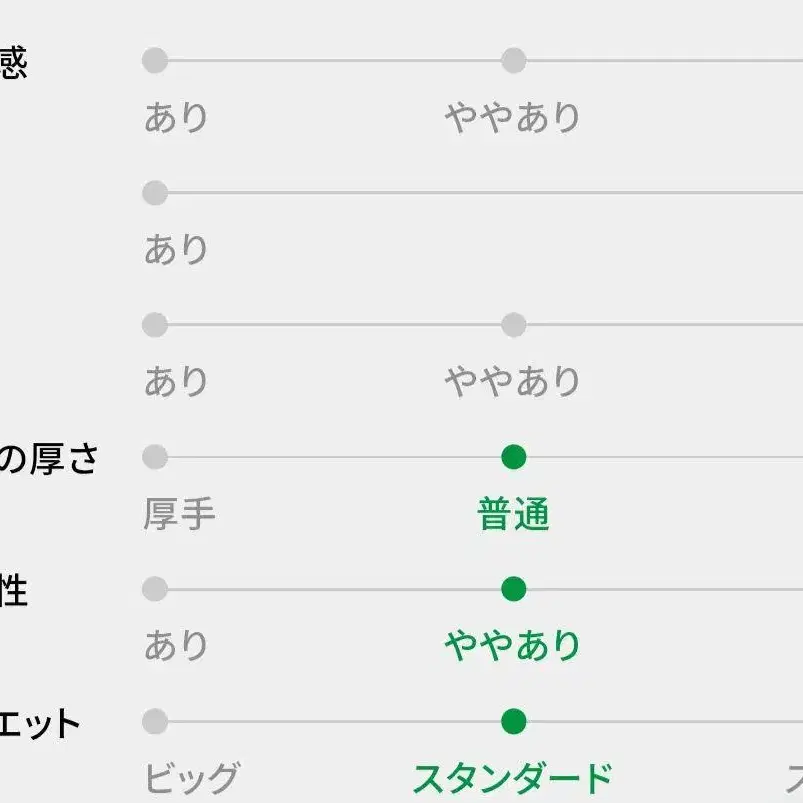The height and width of the screenshot is (803, 803).
Task: Click the ややあり dot in the 感 row
Action: point(513,61)
